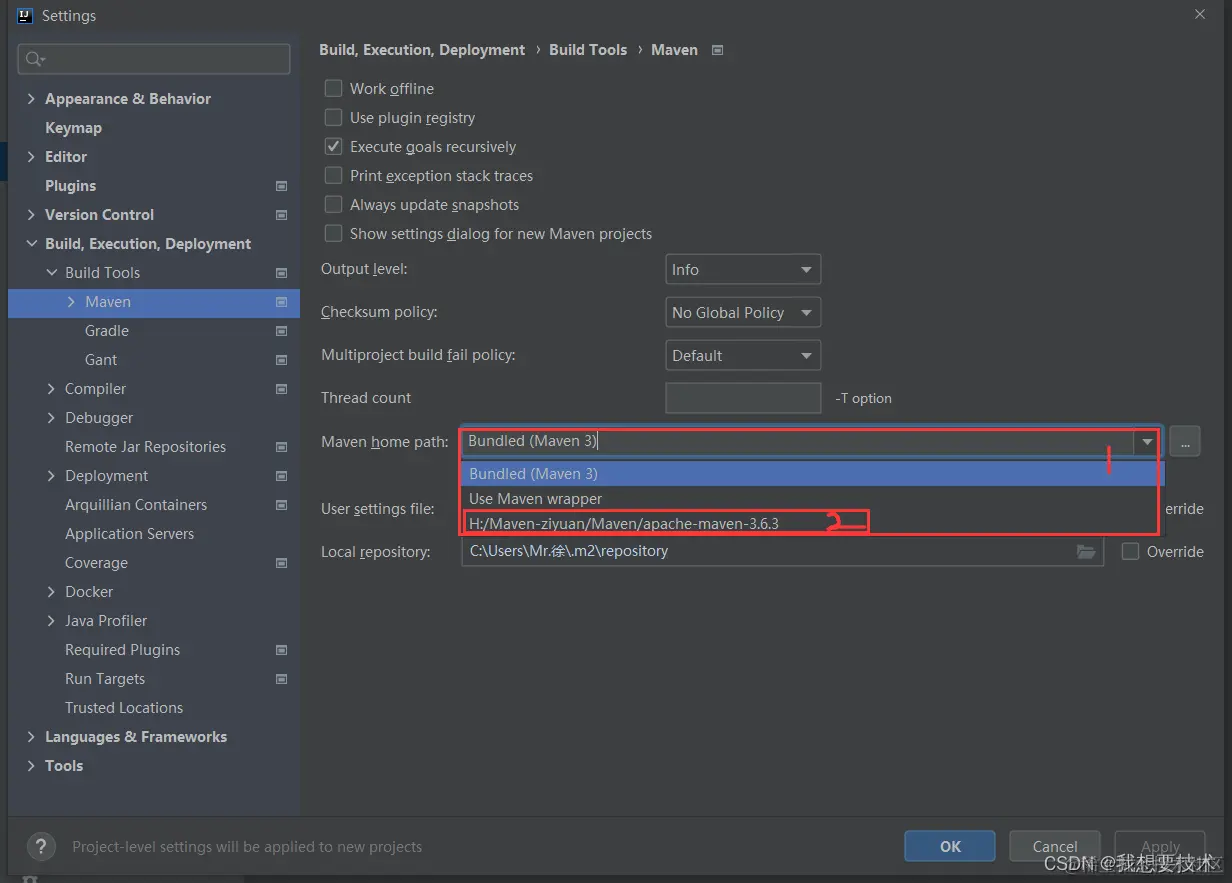
Task: Expand the Version Control section
Action: [x=31, y=215]
